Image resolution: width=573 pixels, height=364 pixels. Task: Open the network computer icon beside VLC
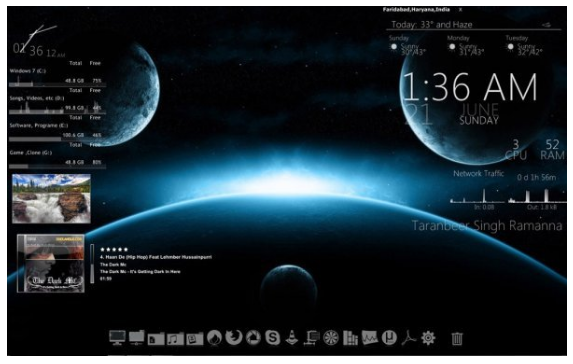pyautogui.click(x=311, y=338)
